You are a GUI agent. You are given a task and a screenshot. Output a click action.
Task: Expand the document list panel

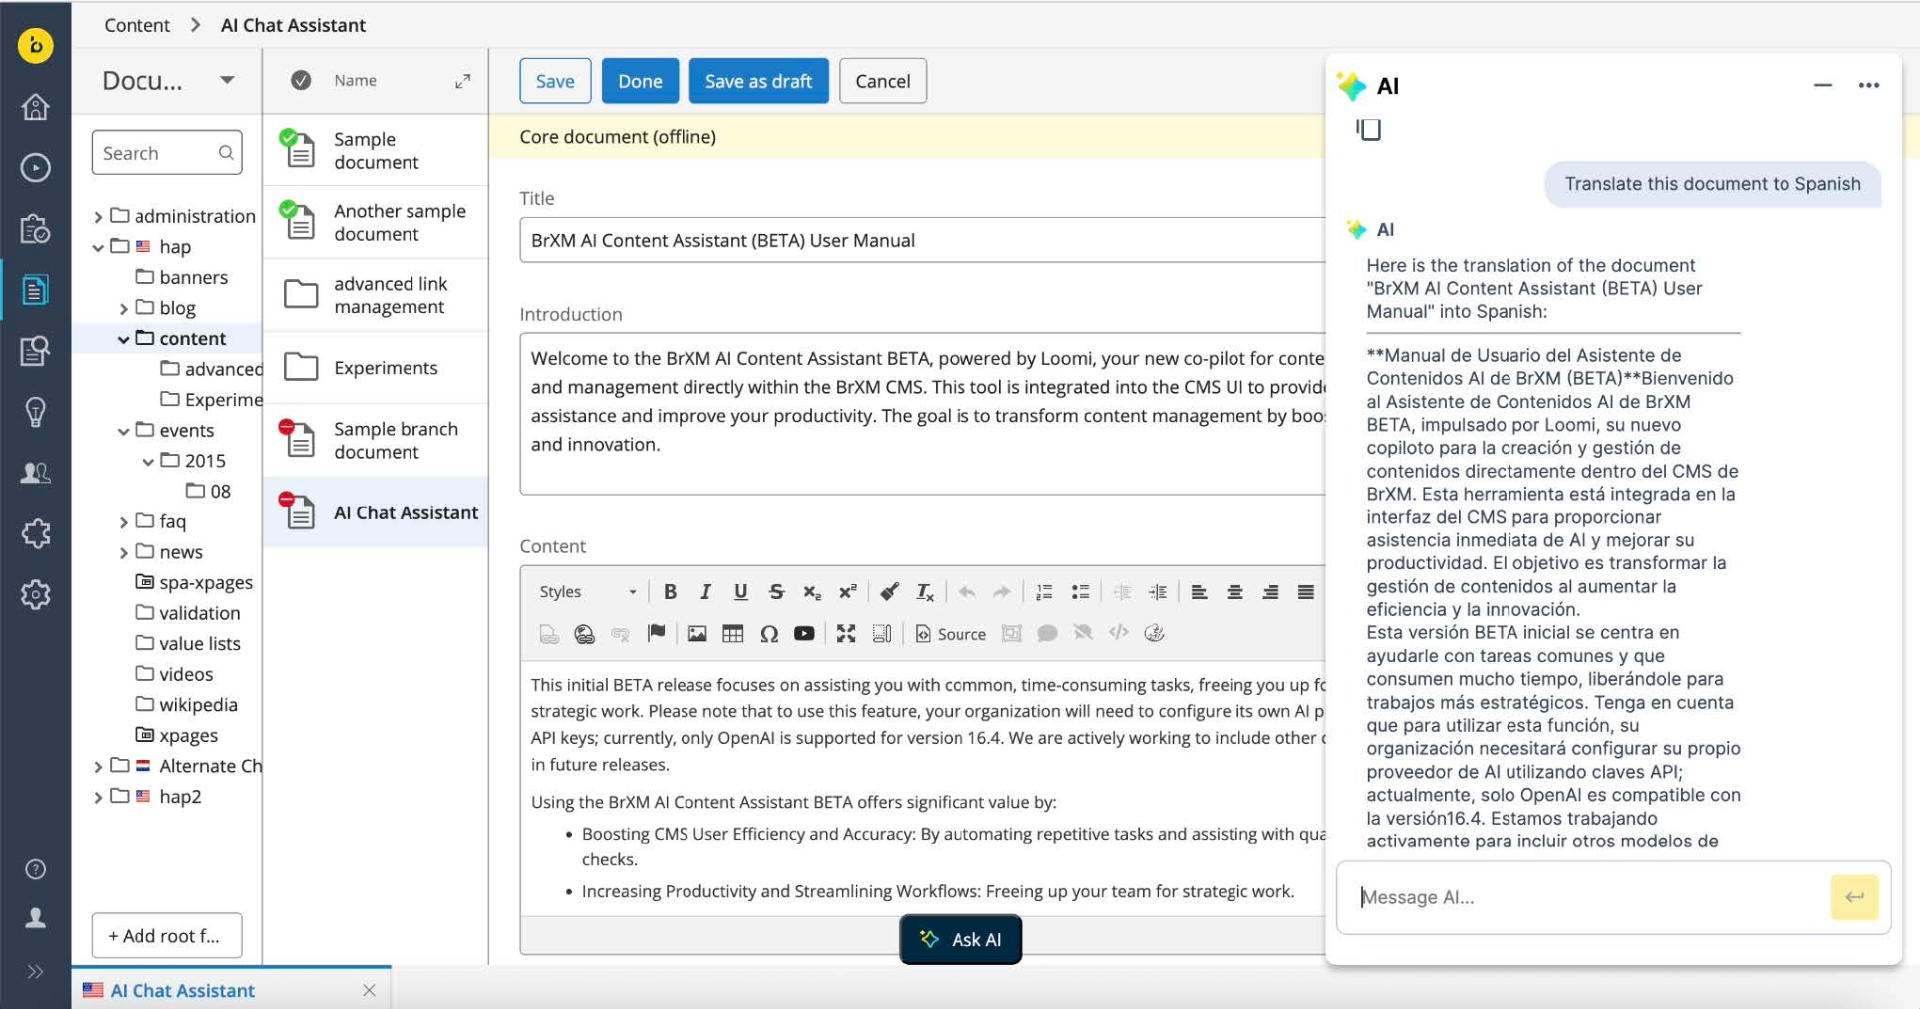click(x=462, y=81)
